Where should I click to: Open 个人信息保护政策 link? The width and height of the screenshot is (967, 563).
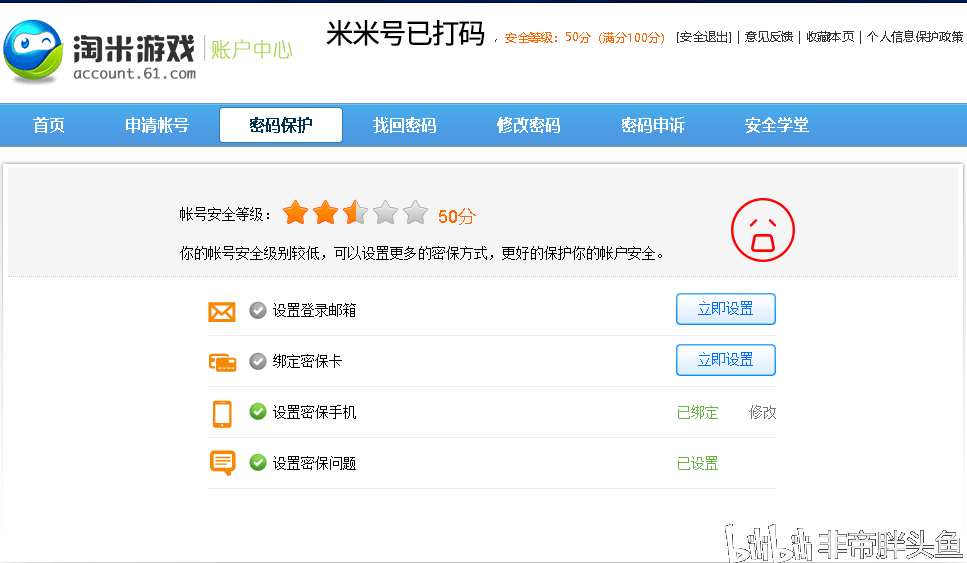coord(915,37)
